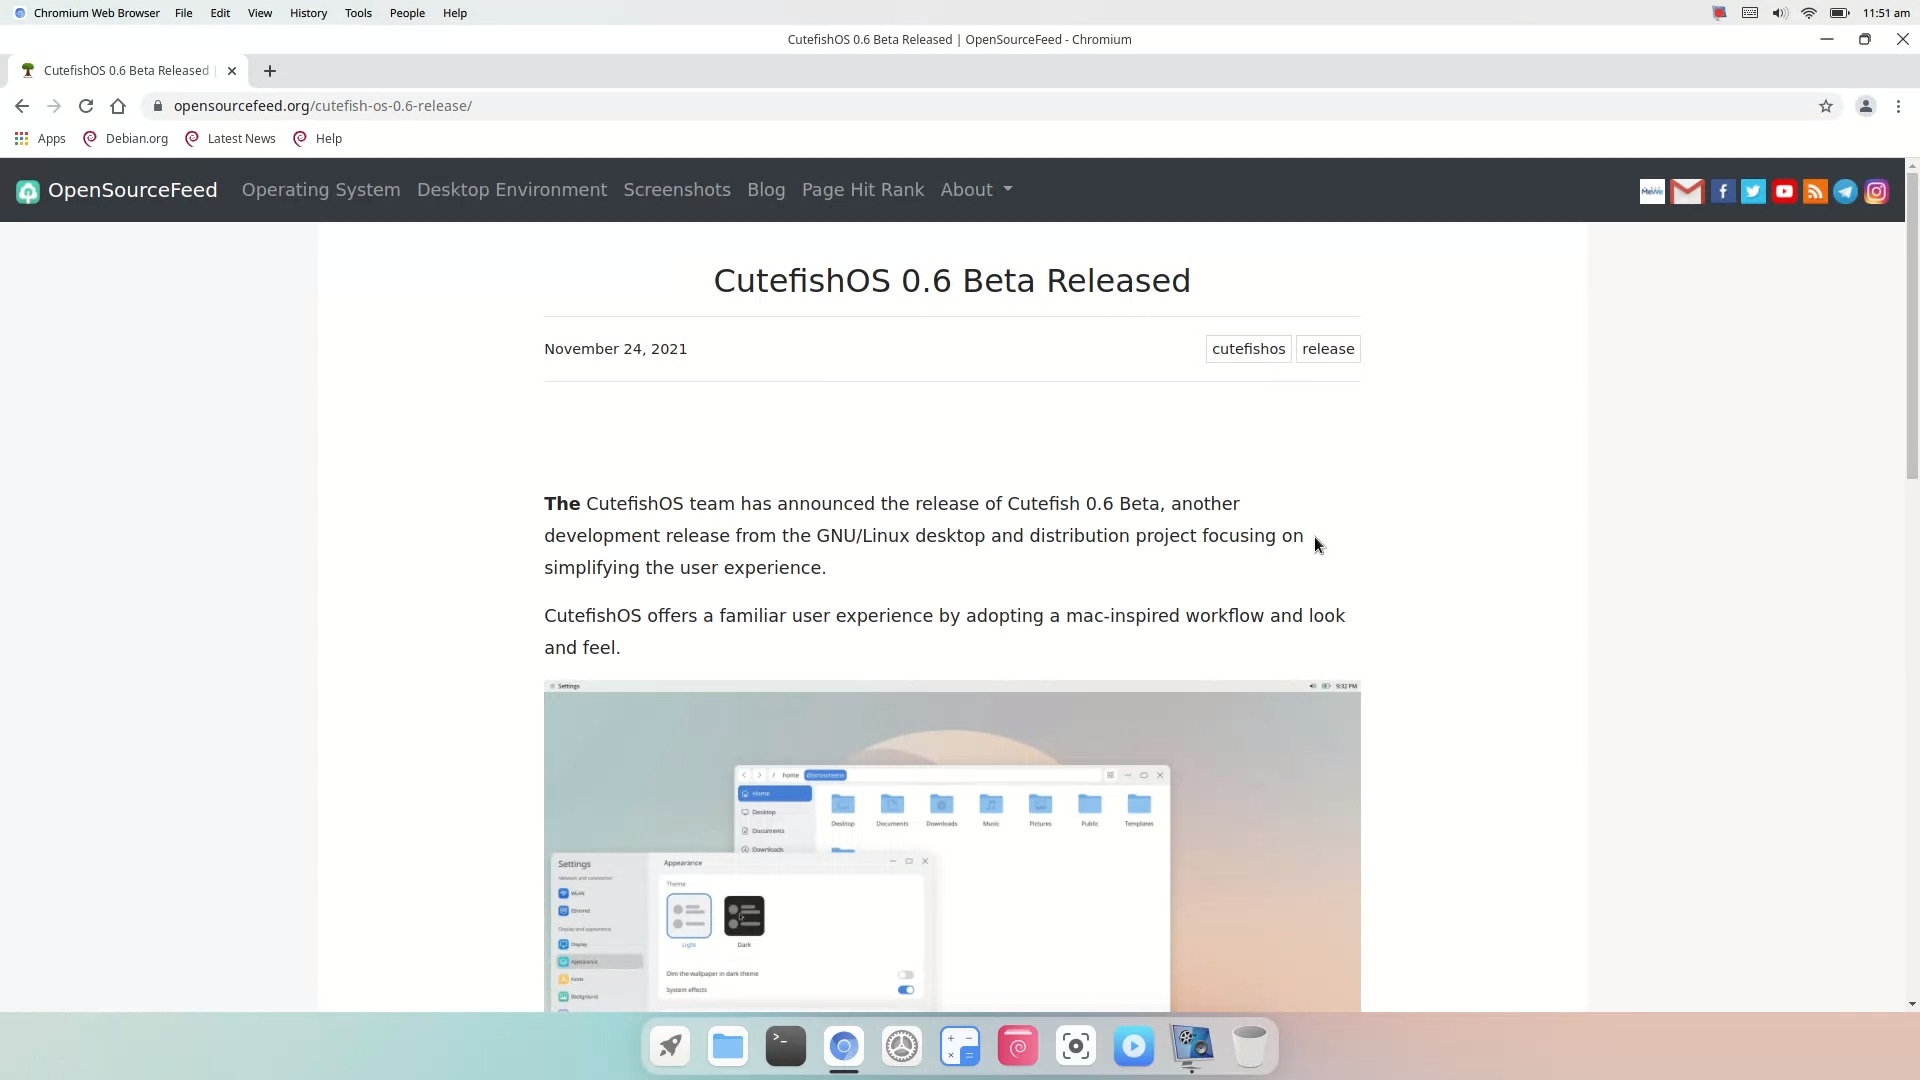Bookmark this page with the star icon
This screenshot has width=1920, height=1080.
point(1826,106)
